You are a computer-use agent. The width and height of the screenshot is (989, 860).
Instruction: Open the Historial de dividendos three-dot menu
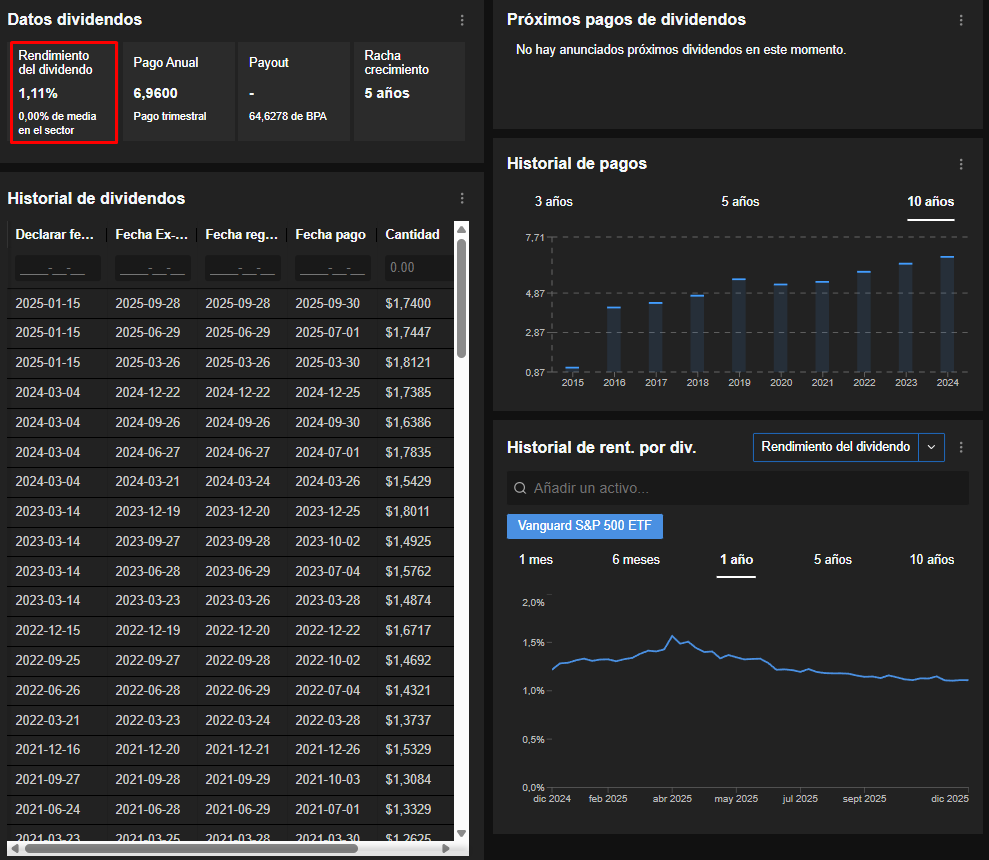pyautogui.click(x=461, y=199)
